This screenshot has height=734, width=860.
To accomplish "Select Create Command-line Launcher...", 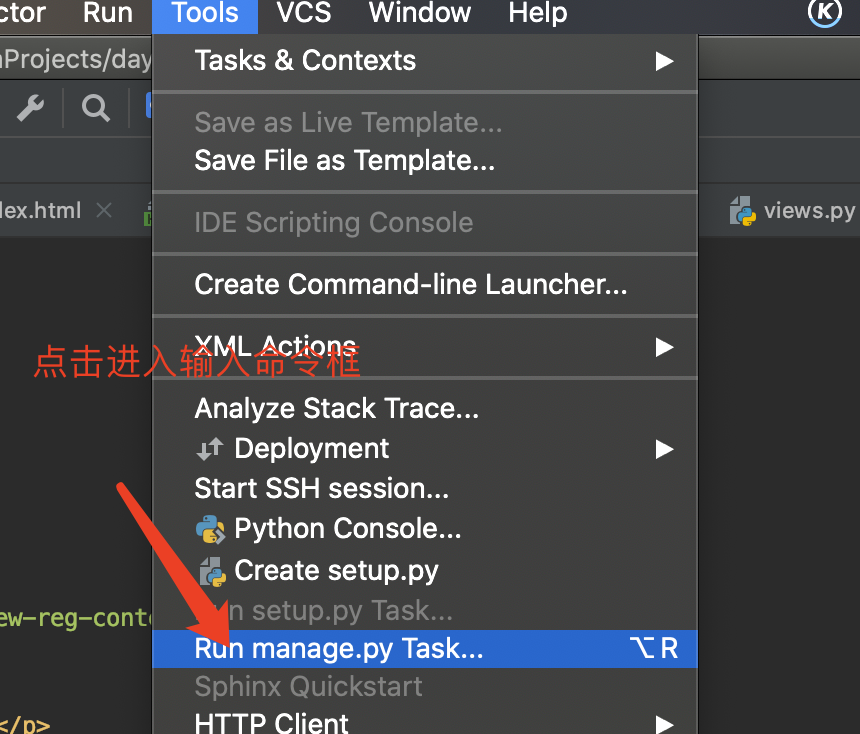I will click(x=425, y=284).
